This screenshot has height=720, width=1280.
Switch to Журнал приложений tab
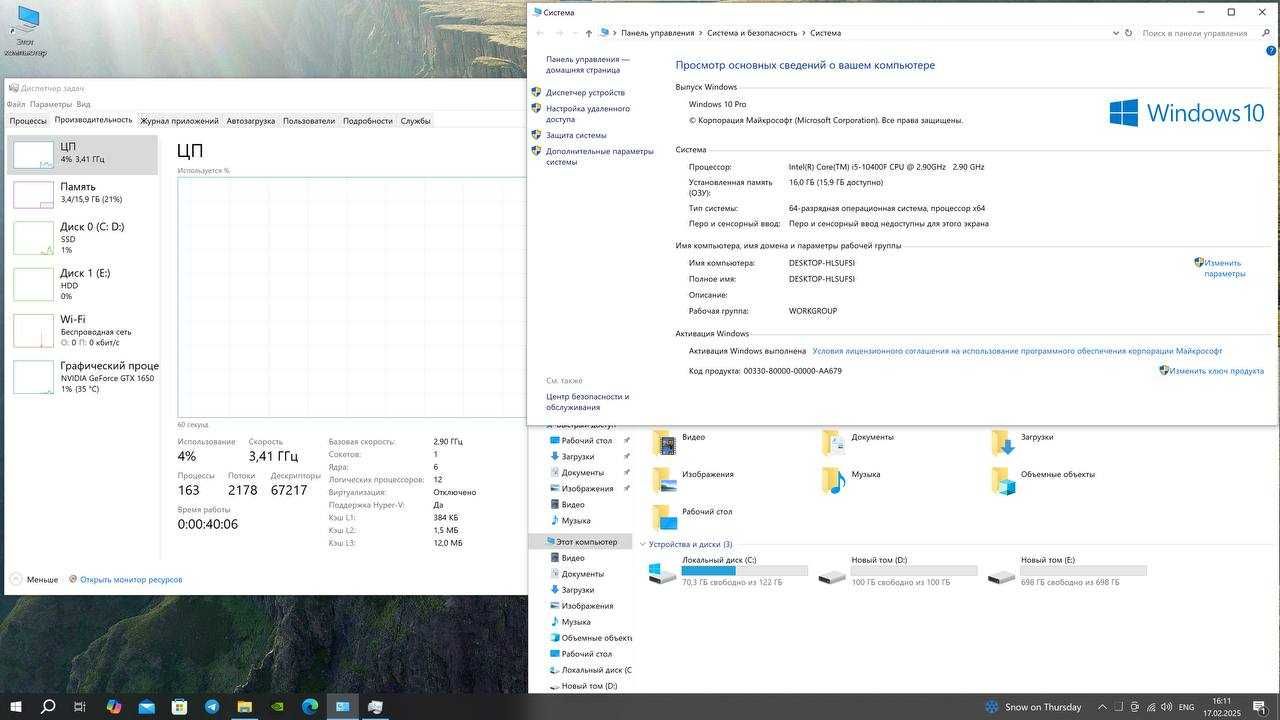click(x=179, y=121)
